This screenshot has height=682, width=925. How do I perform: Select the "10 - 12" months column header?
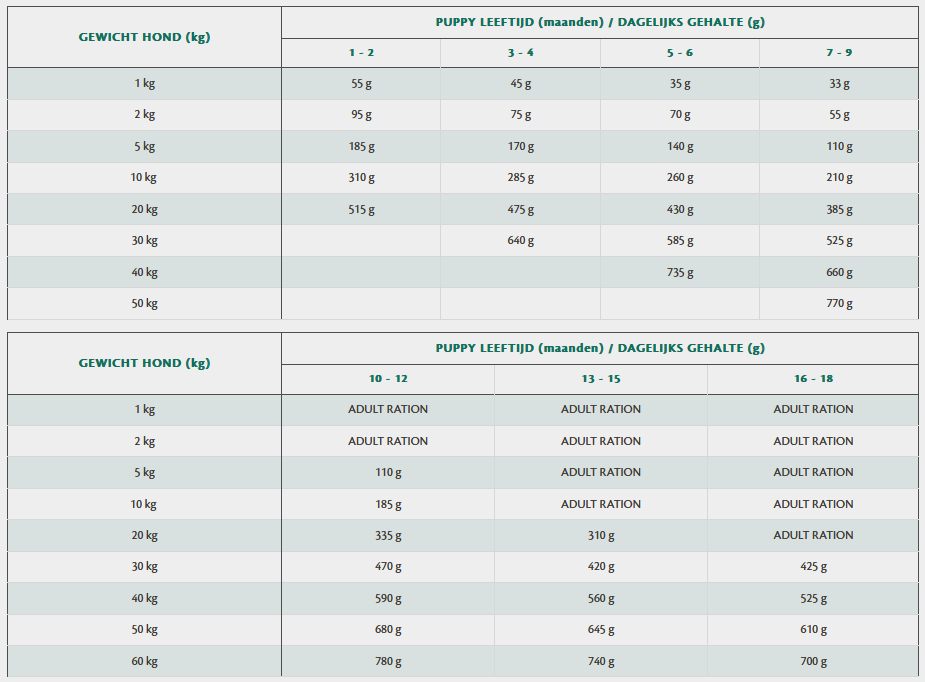[x=388, y=379]
